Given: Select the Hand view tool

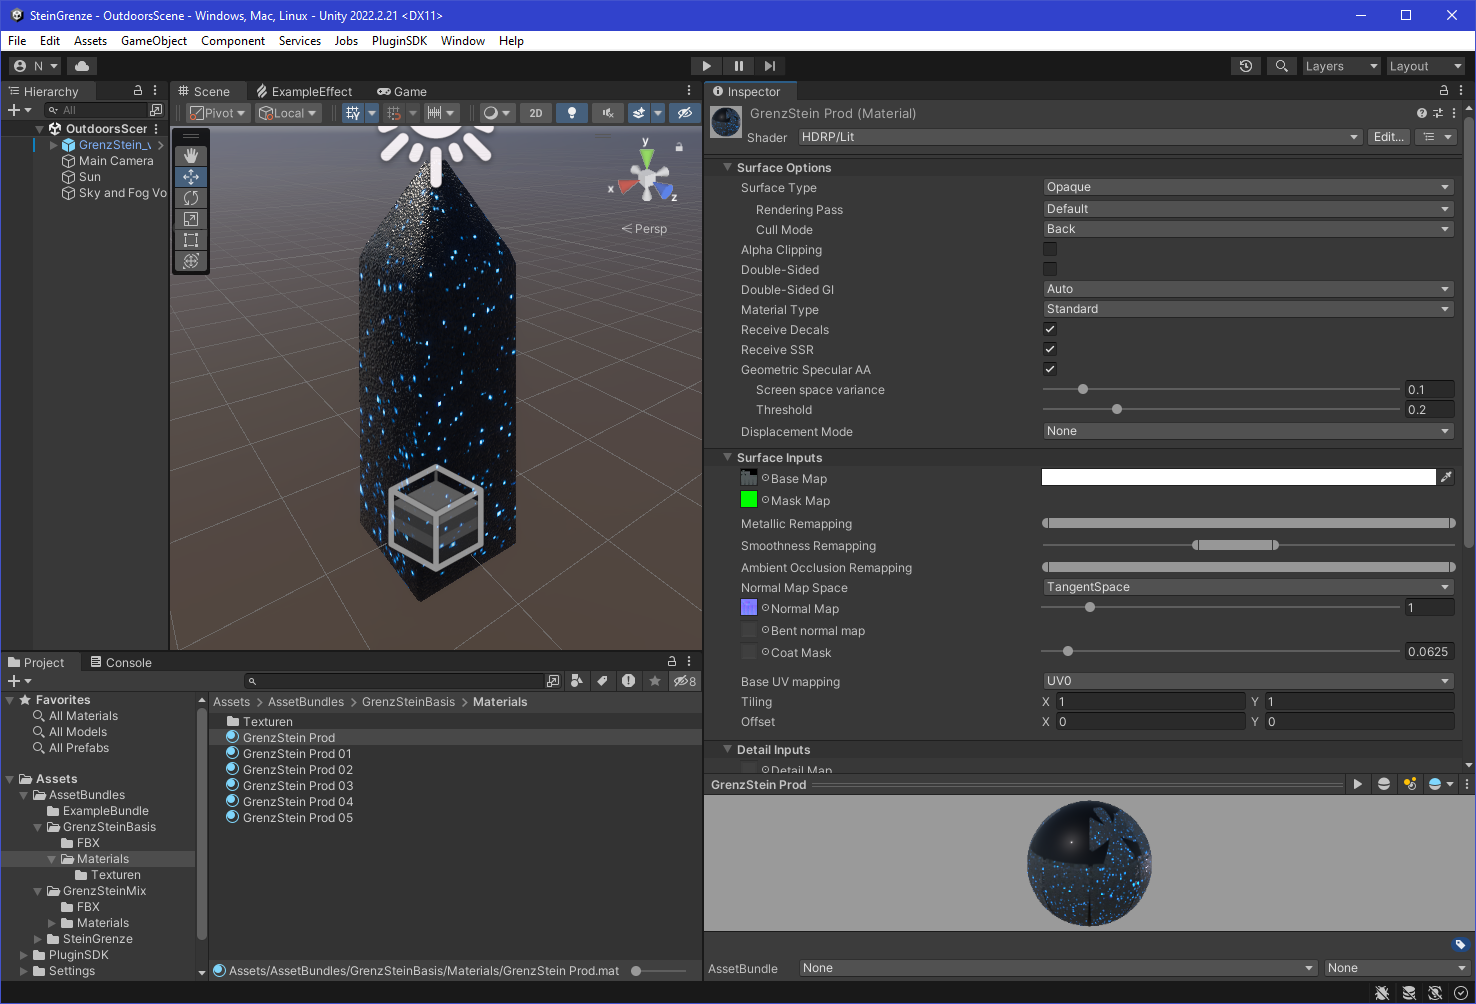Looking at the screenshot, I should [x=191, y=156].
